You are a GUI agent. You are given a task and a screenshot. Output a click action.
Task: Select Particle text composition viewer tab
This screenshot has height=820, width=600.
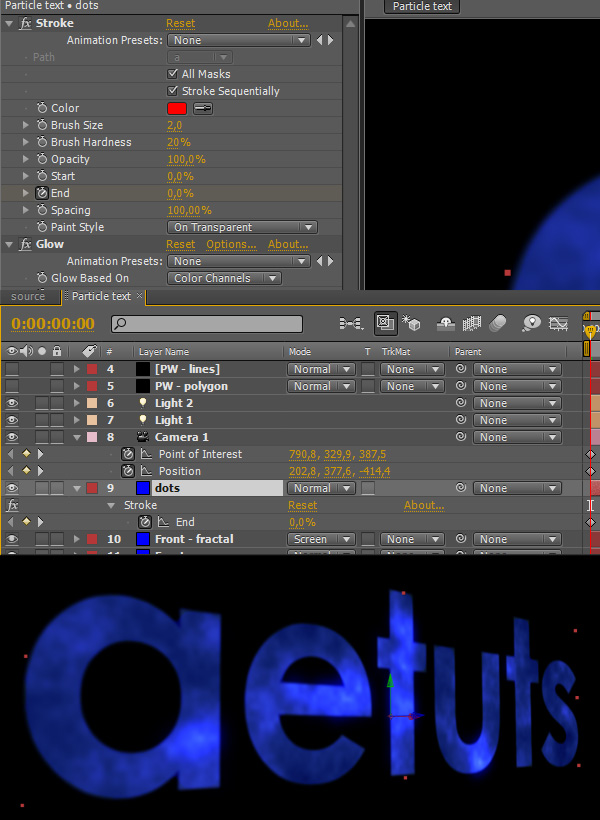pyautogui.click(x=422, y=6)
